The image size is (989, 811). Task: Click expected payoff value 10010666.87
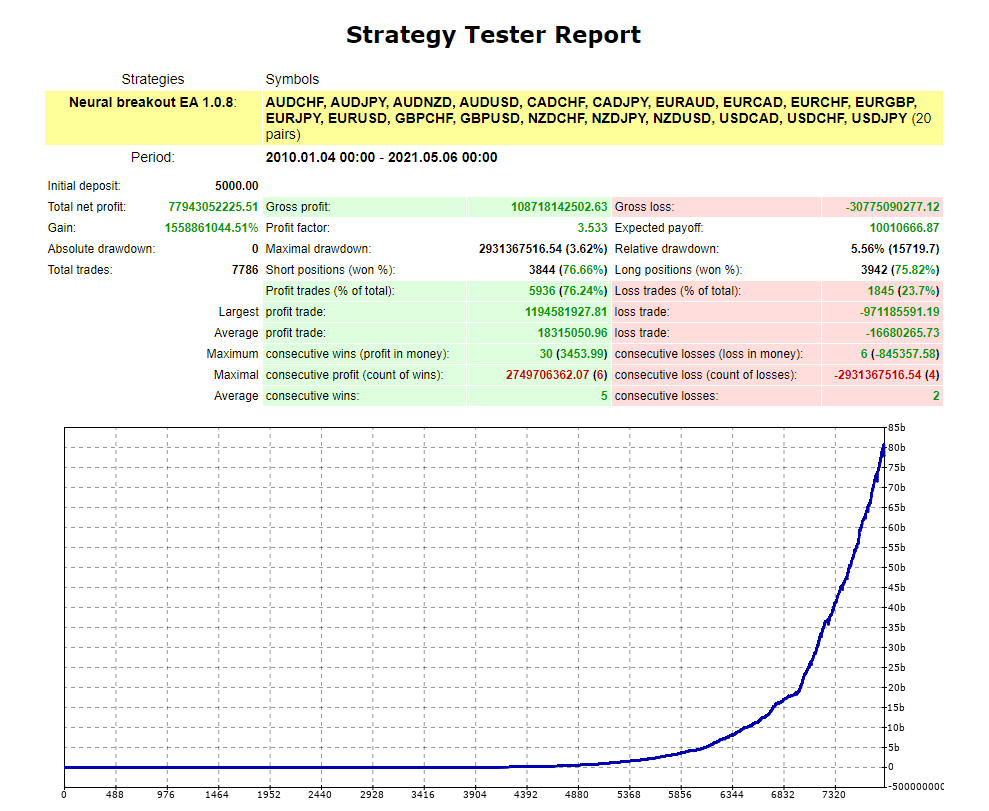point(904,228)
